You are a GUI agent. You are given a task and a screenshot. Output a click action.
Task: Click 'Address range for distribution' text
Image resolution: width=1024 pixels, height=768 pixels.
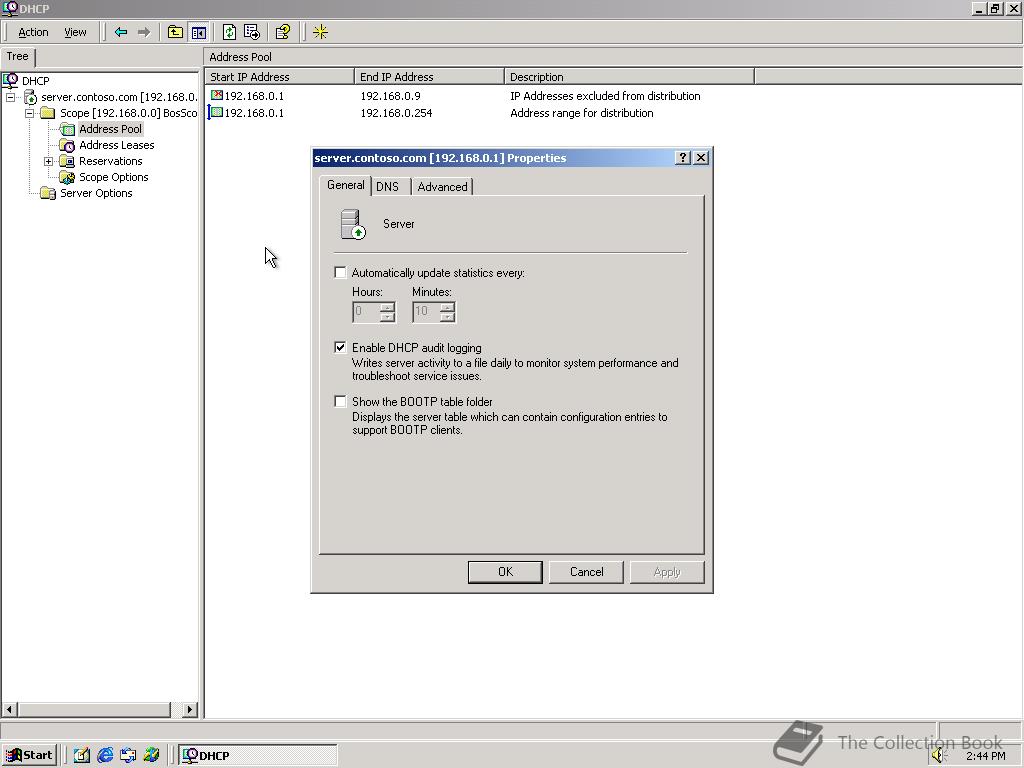[581, 113]
